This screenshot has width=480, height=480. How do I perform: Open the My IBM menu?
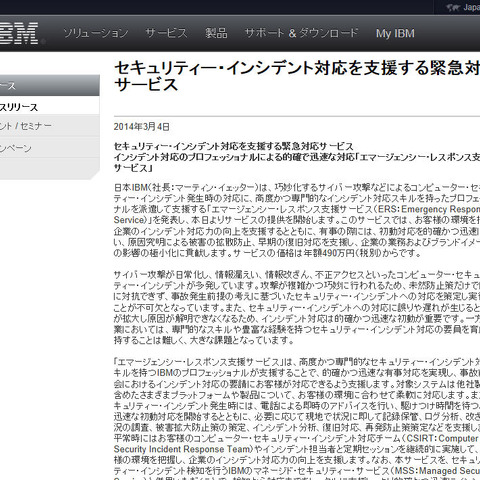click(395, 33)
